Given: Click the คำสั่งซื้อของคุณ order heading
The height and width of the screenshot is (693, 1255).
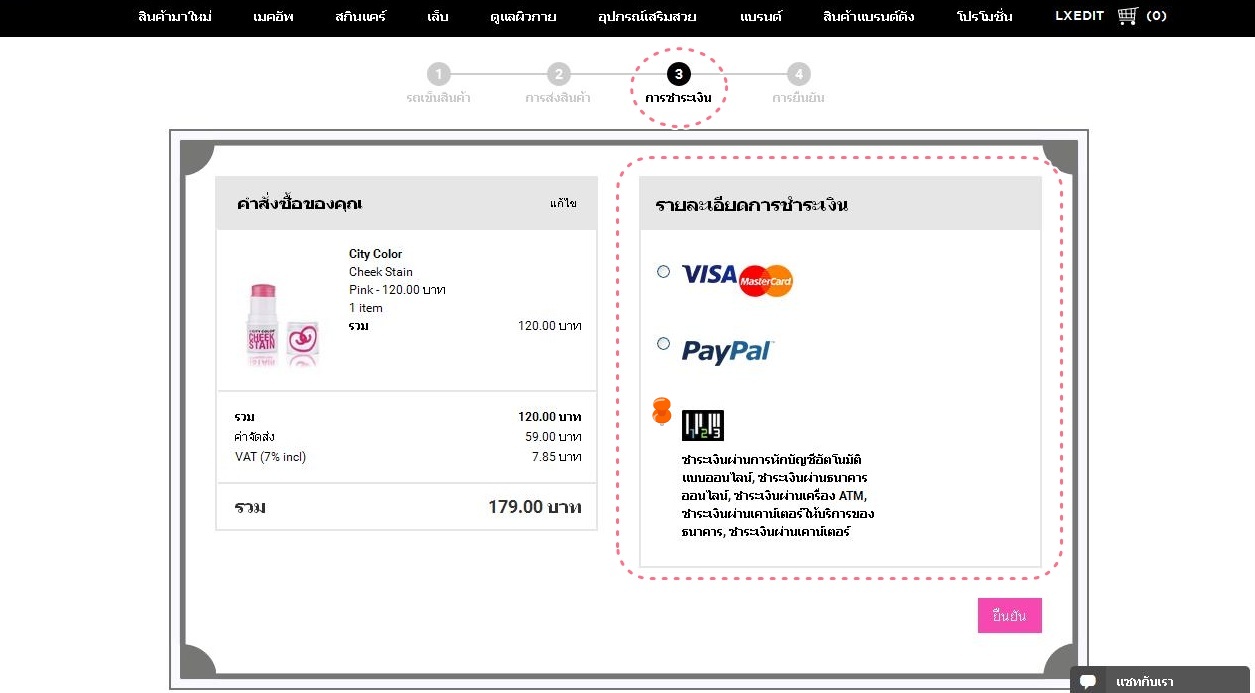Looking at the screenshot, I should (x=299, y=204).
